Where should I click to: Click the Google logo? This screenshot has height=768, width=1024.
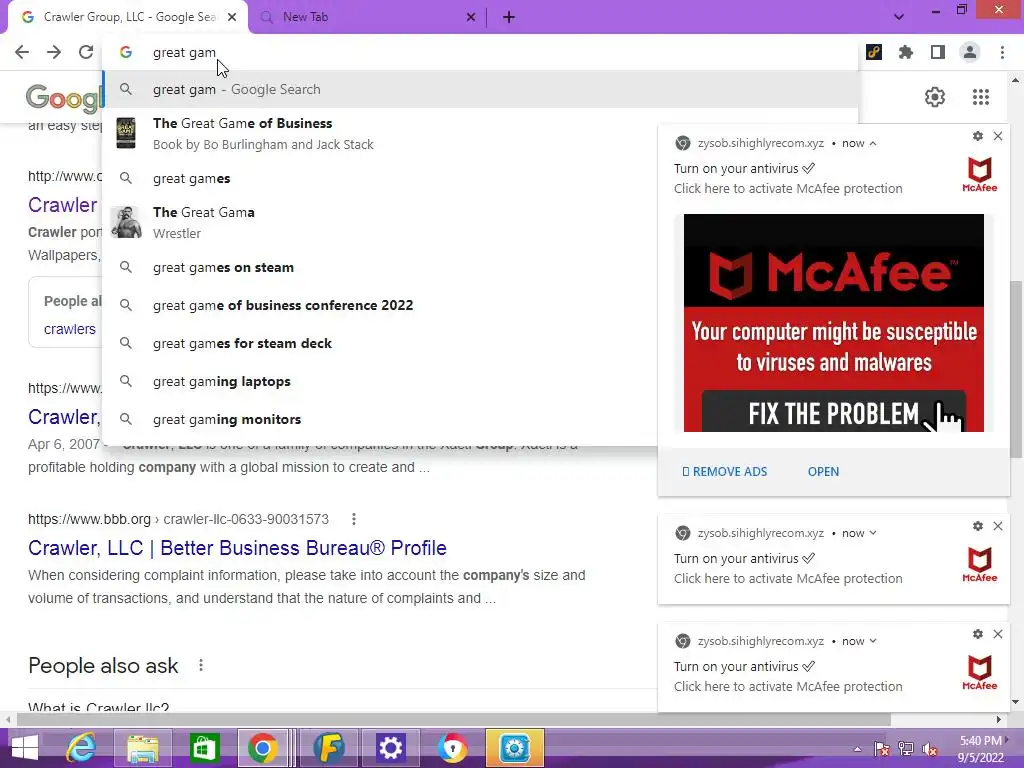coord(65,98)
